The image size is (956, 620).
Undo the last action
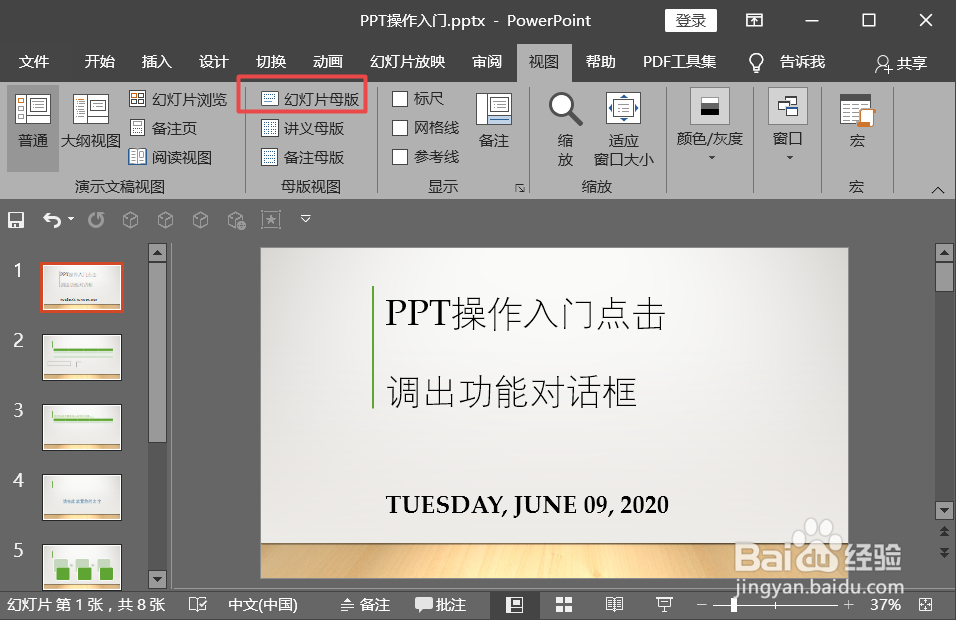tap(52, 219)
